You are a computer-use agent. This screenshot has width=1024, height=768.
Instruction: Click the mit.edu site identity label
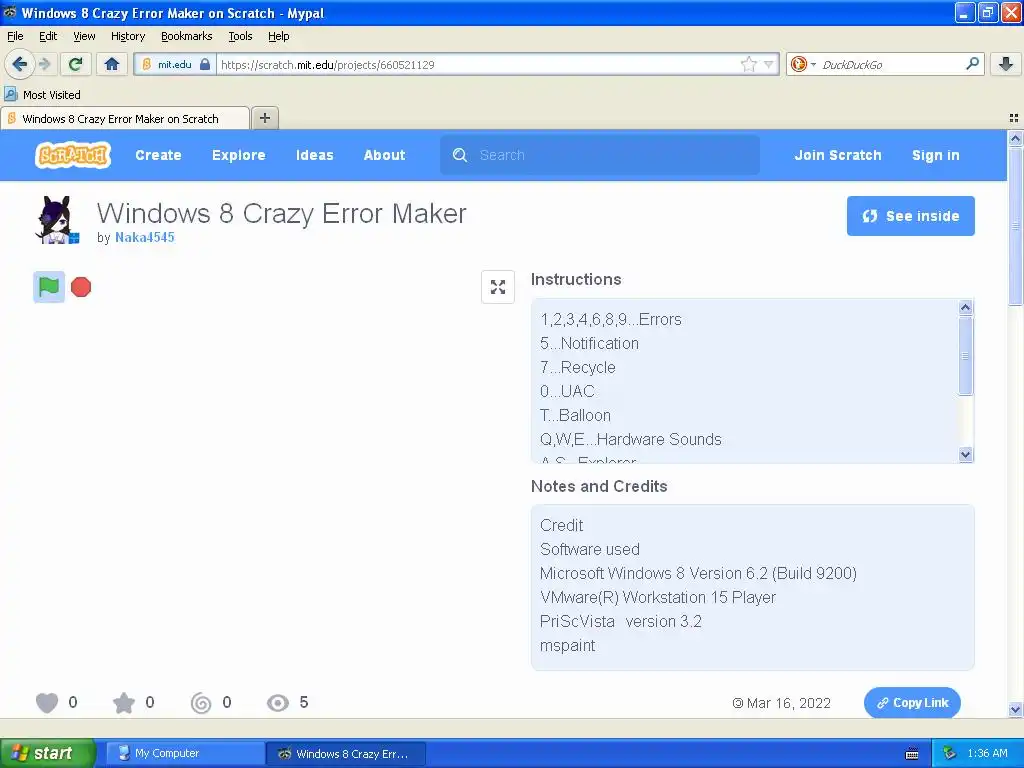[174, 64]
